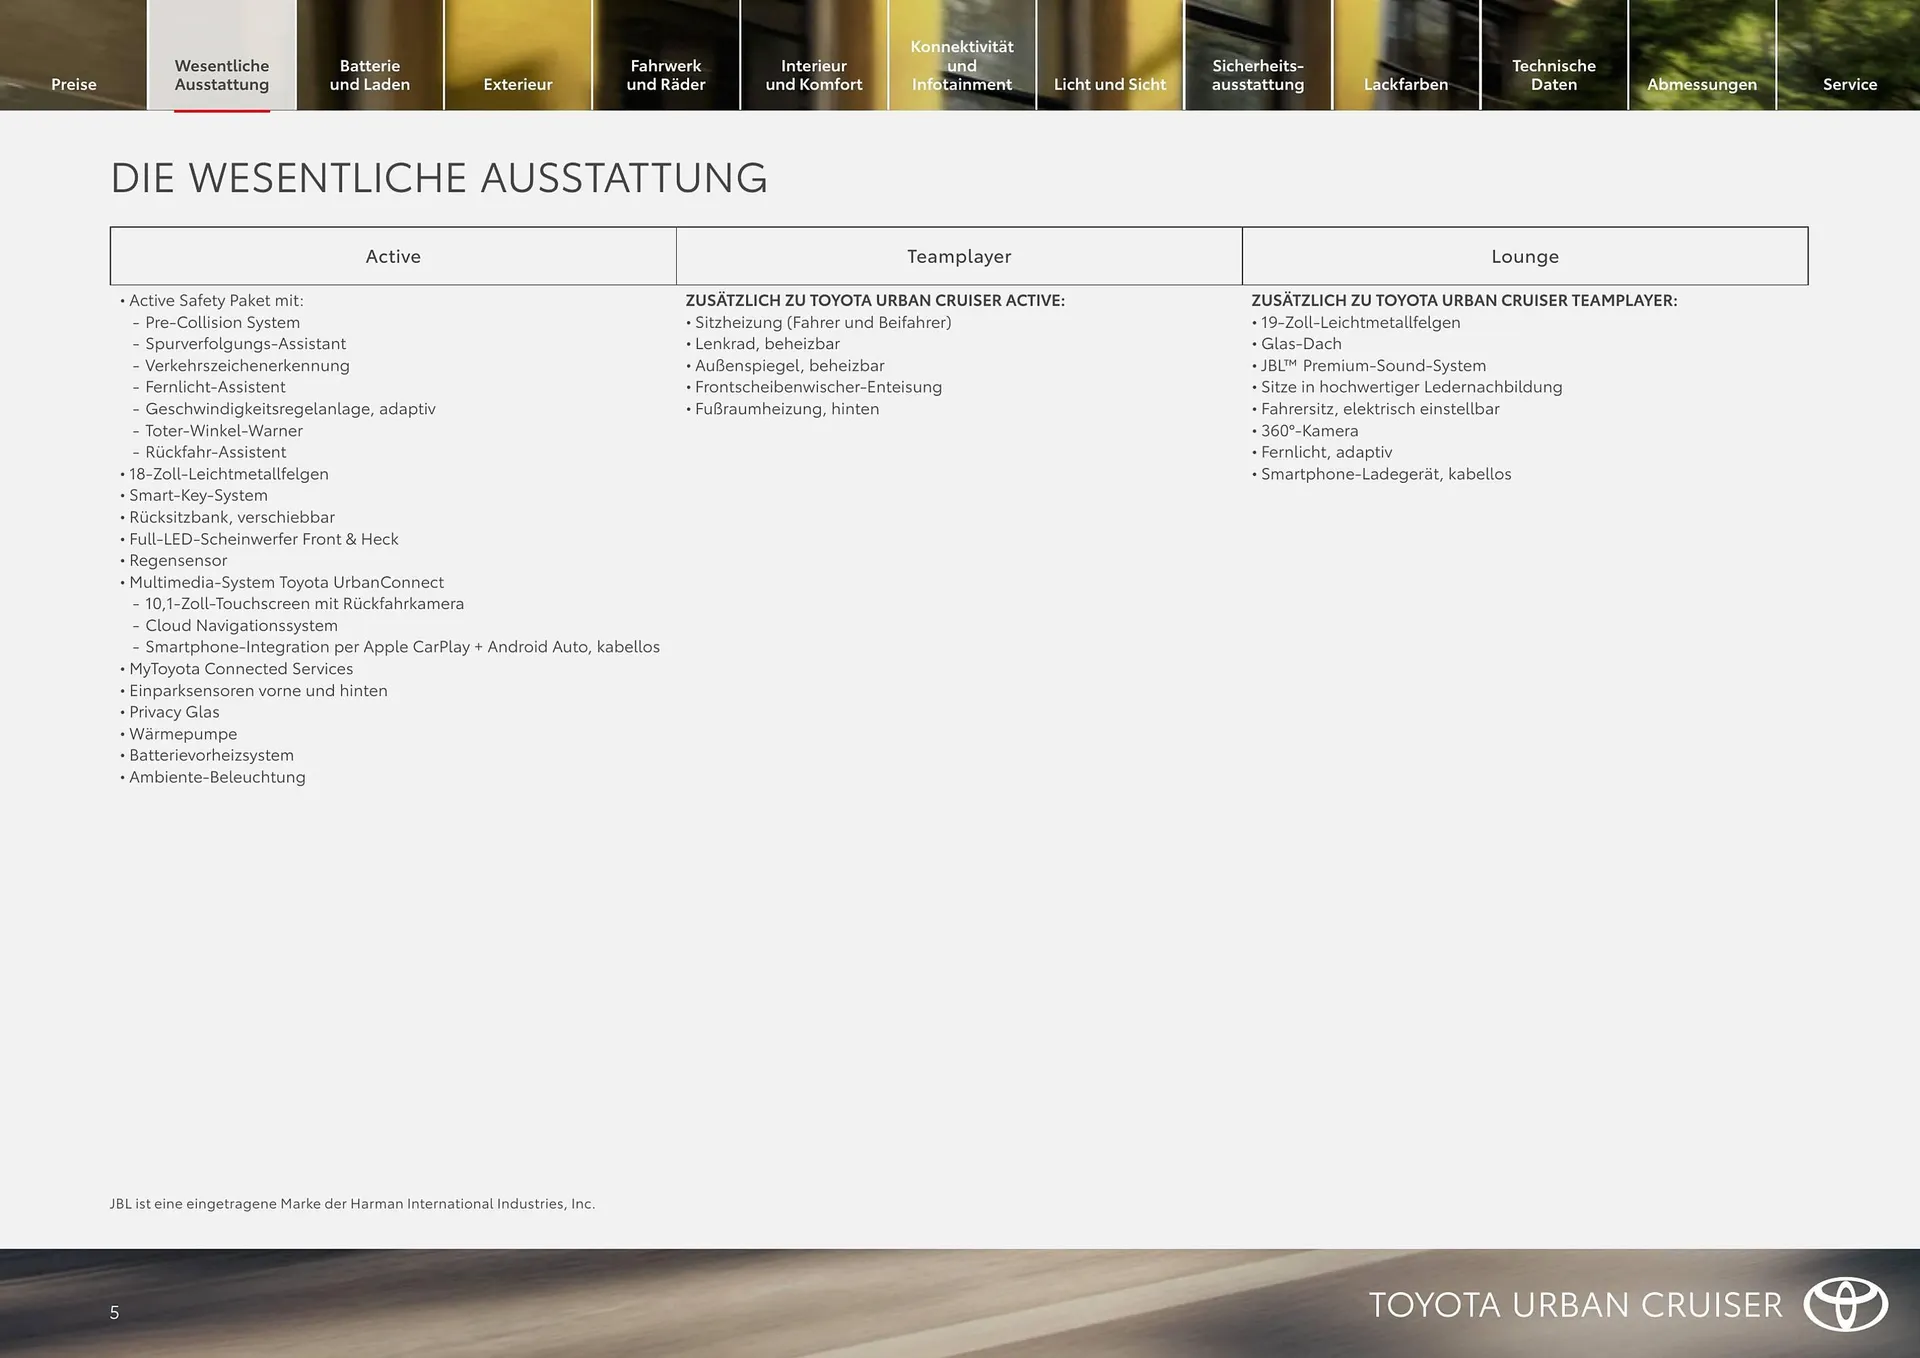The width and height of the screenshot is (1920, 1358).
Task: Click the Teamplayer column header
Action: [959, 256]
